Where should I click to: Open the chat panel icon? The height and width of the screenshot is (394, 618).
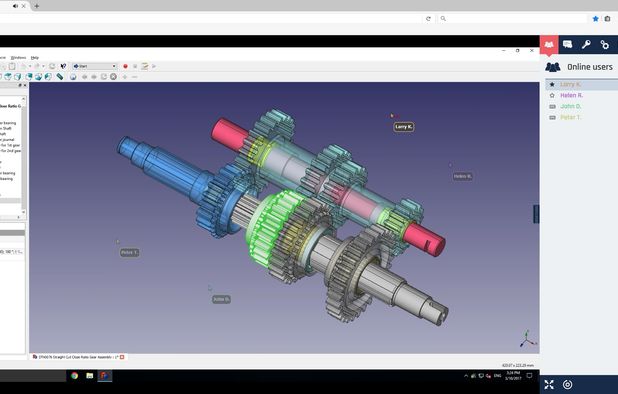(568, 45)
